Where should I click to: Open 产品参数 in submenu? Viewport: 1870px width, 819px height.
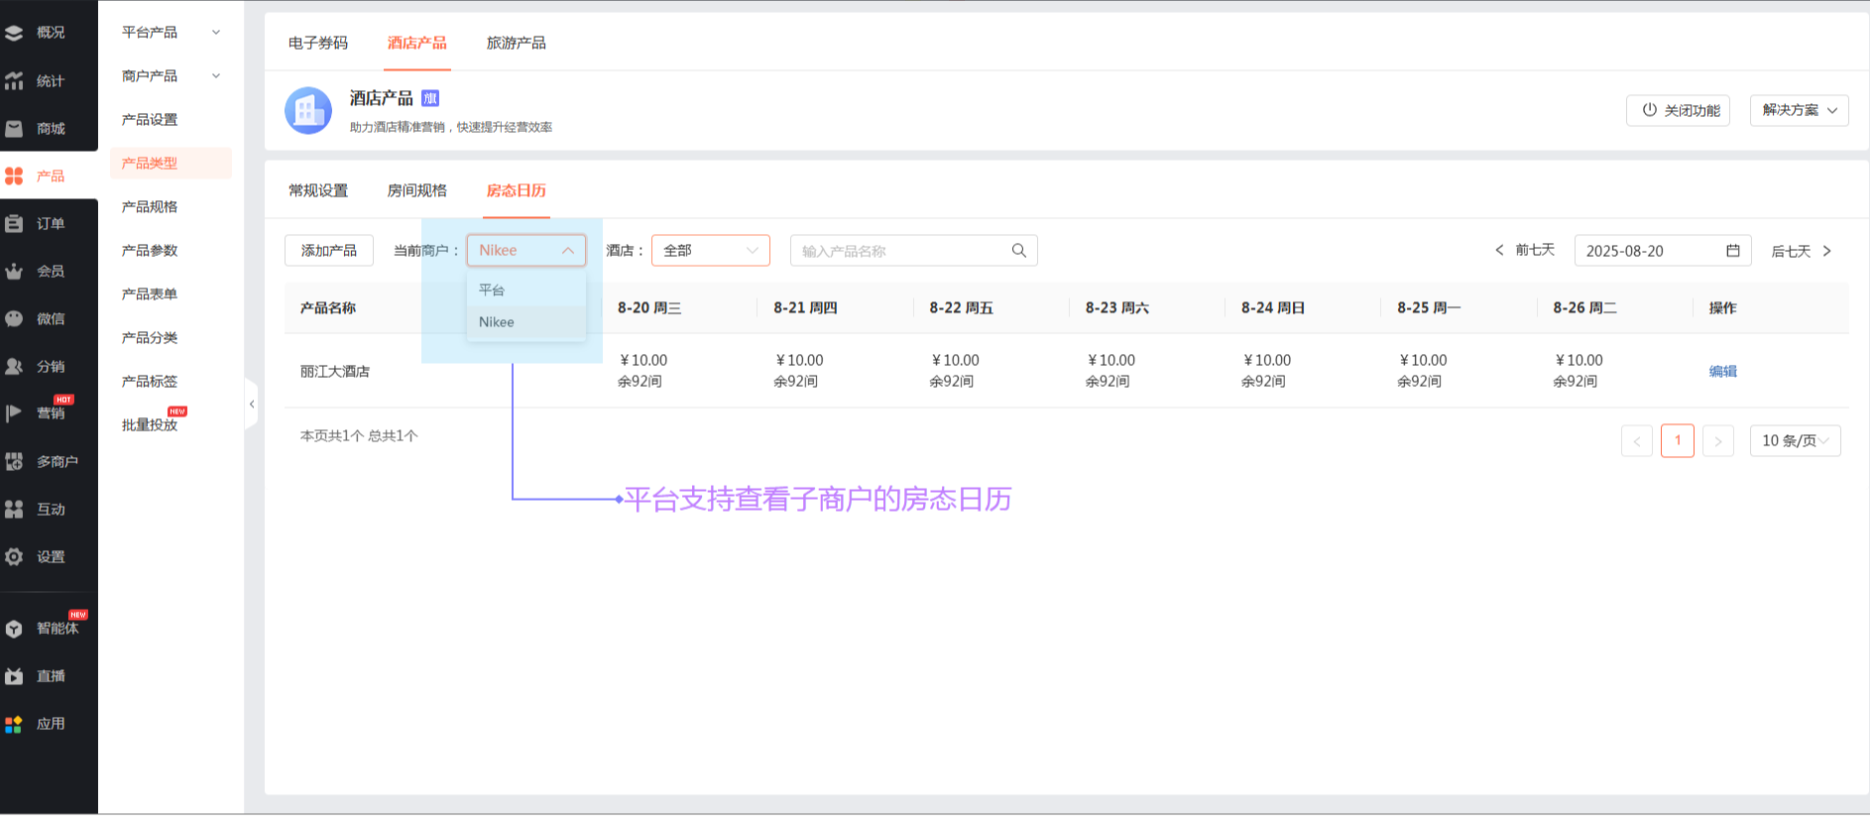tap(150, 251)
